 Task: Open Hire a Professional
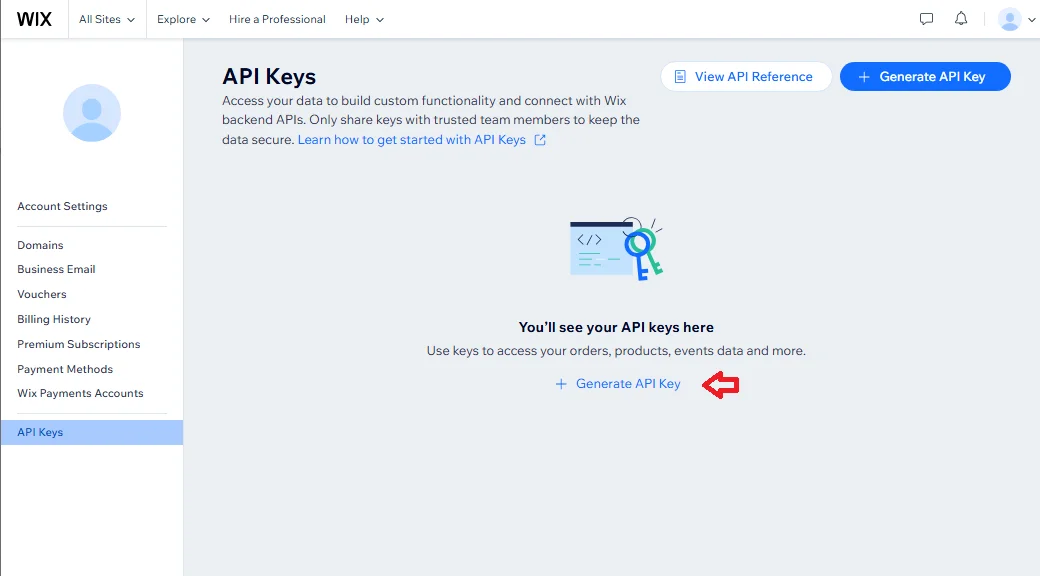point(277,18)
